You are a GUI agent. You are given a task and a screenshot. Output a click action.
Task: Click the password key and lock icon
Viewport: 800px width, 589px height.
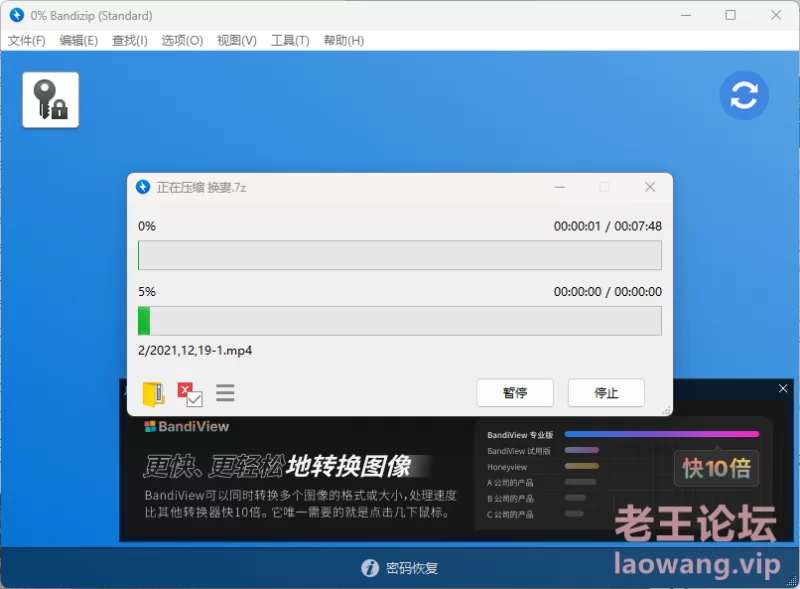point(51,100)
